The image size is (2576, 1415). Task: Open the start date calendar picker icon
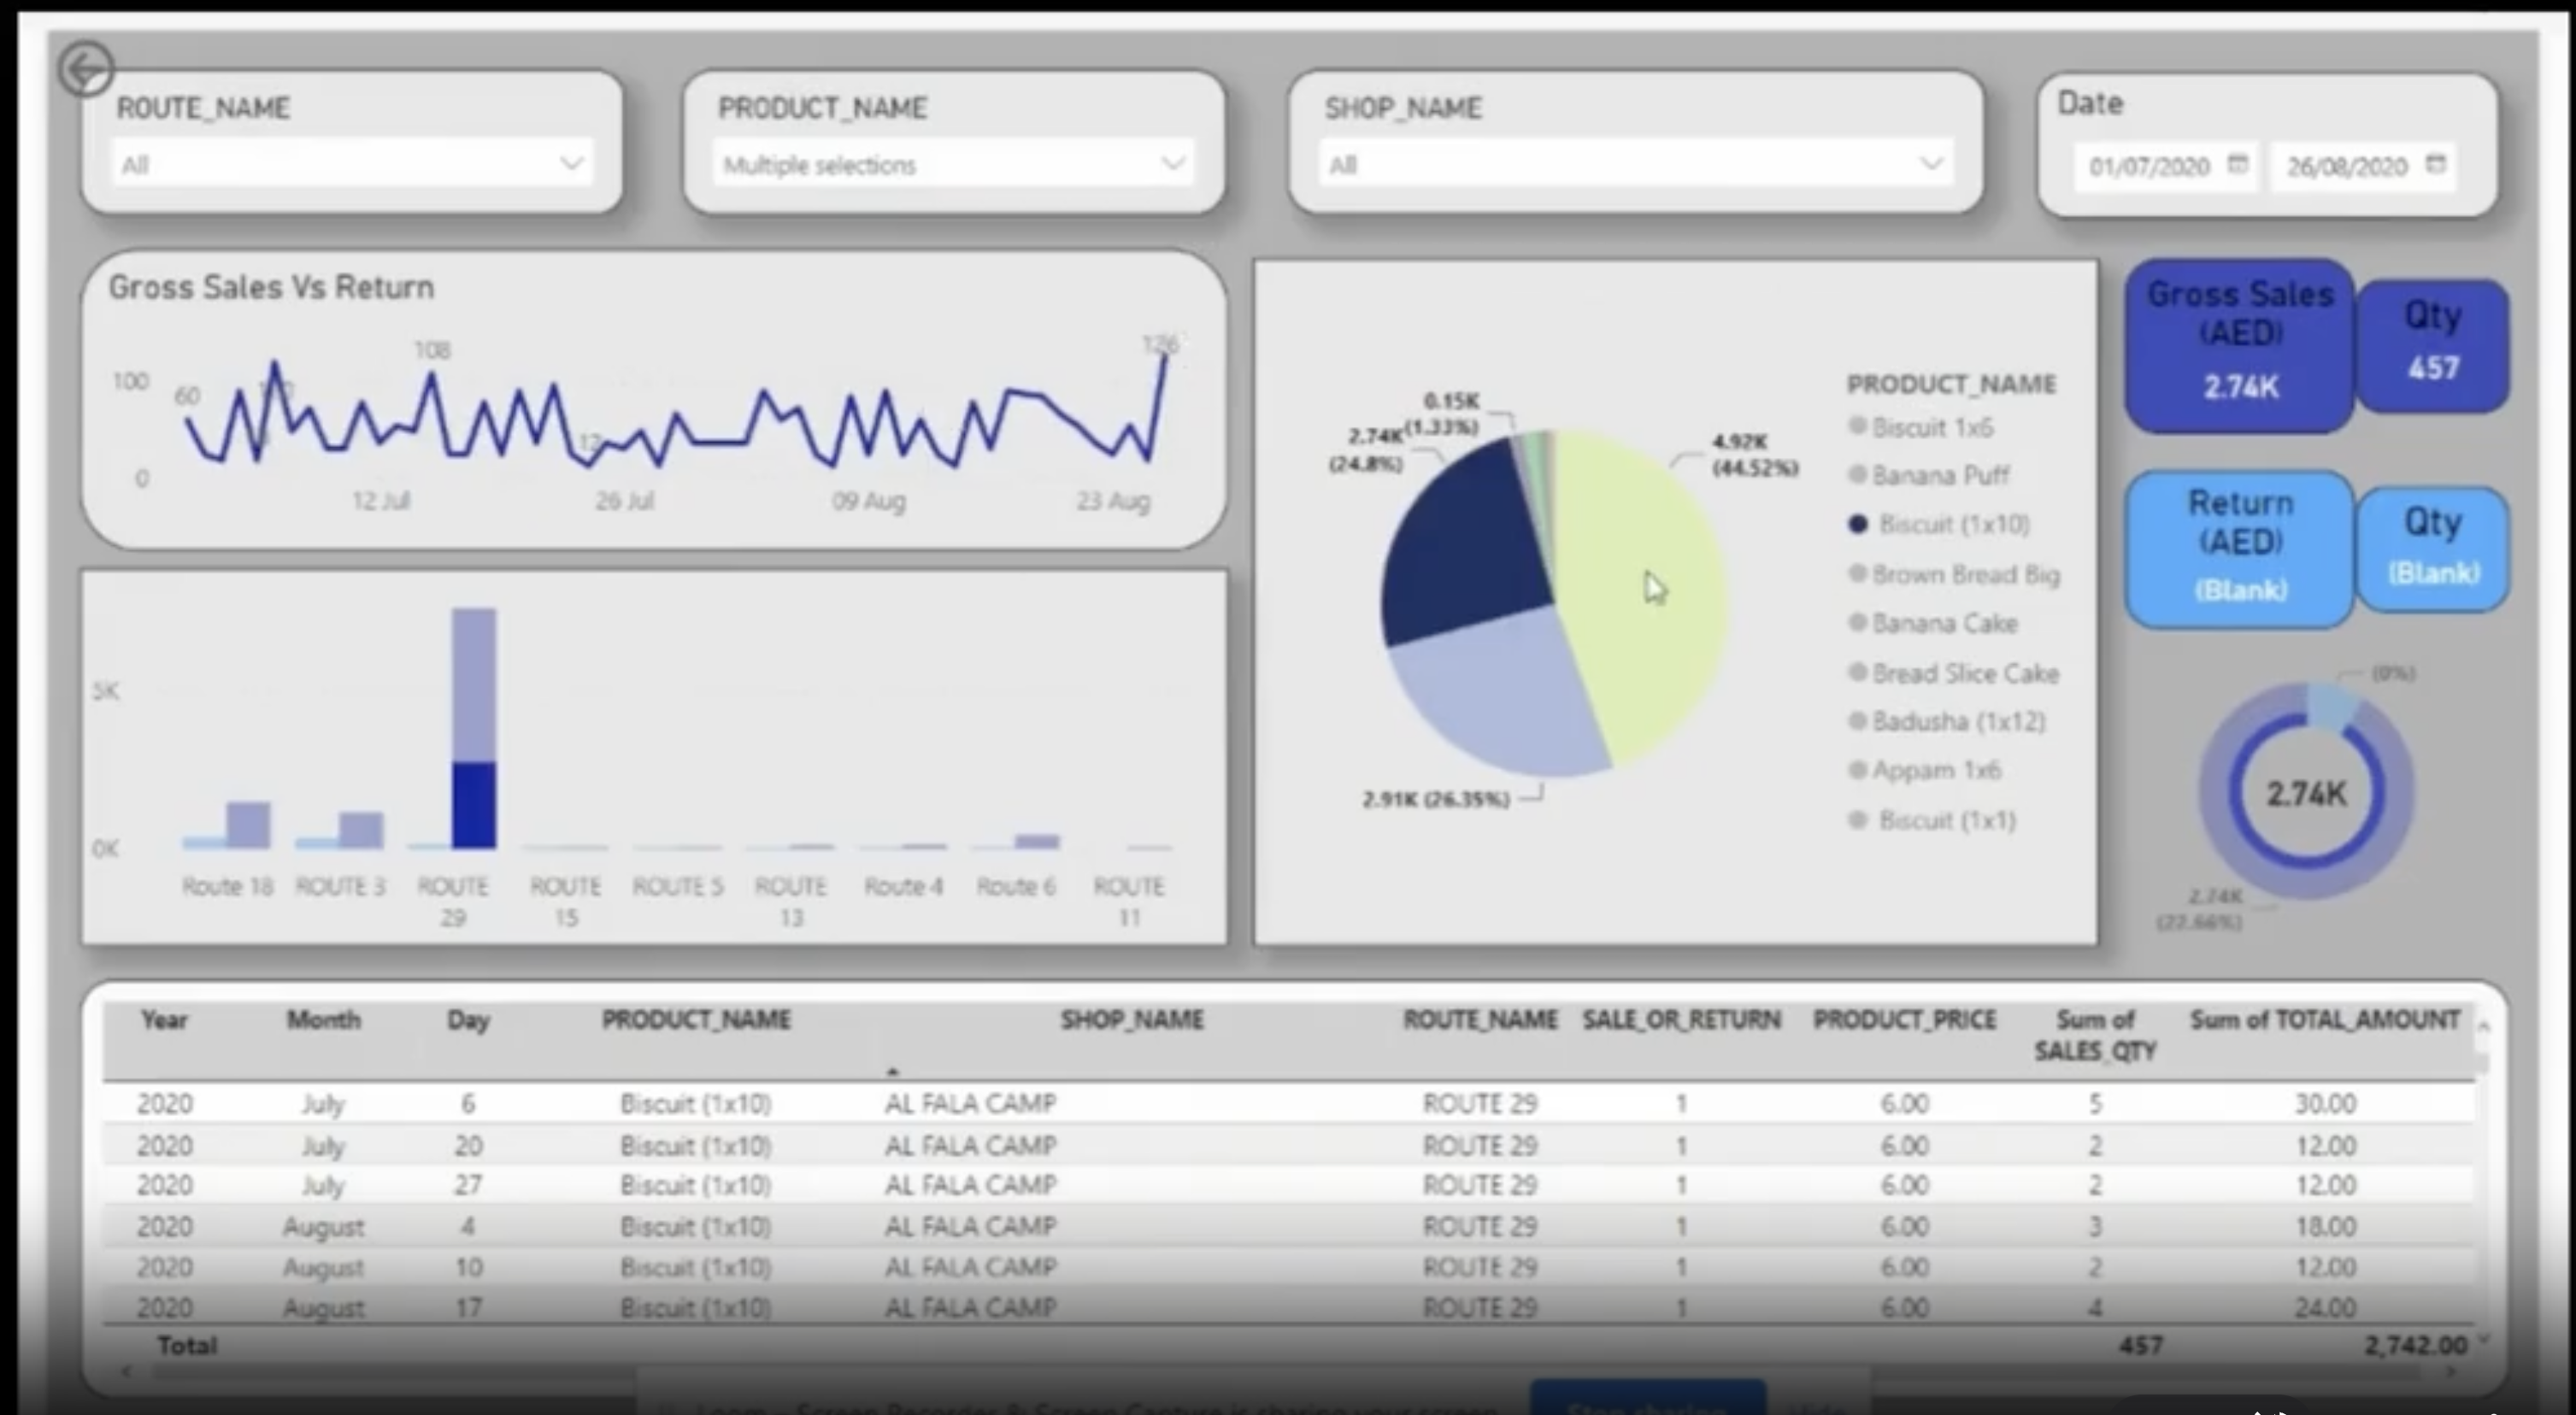[2238, 164]
